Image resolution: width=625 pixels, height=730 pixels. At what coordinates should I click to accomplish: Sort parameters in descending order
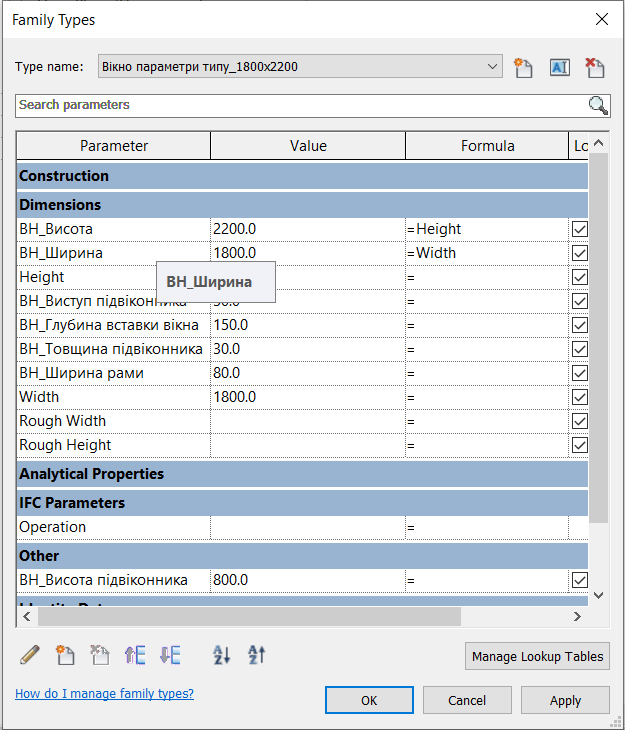point(257,655)
